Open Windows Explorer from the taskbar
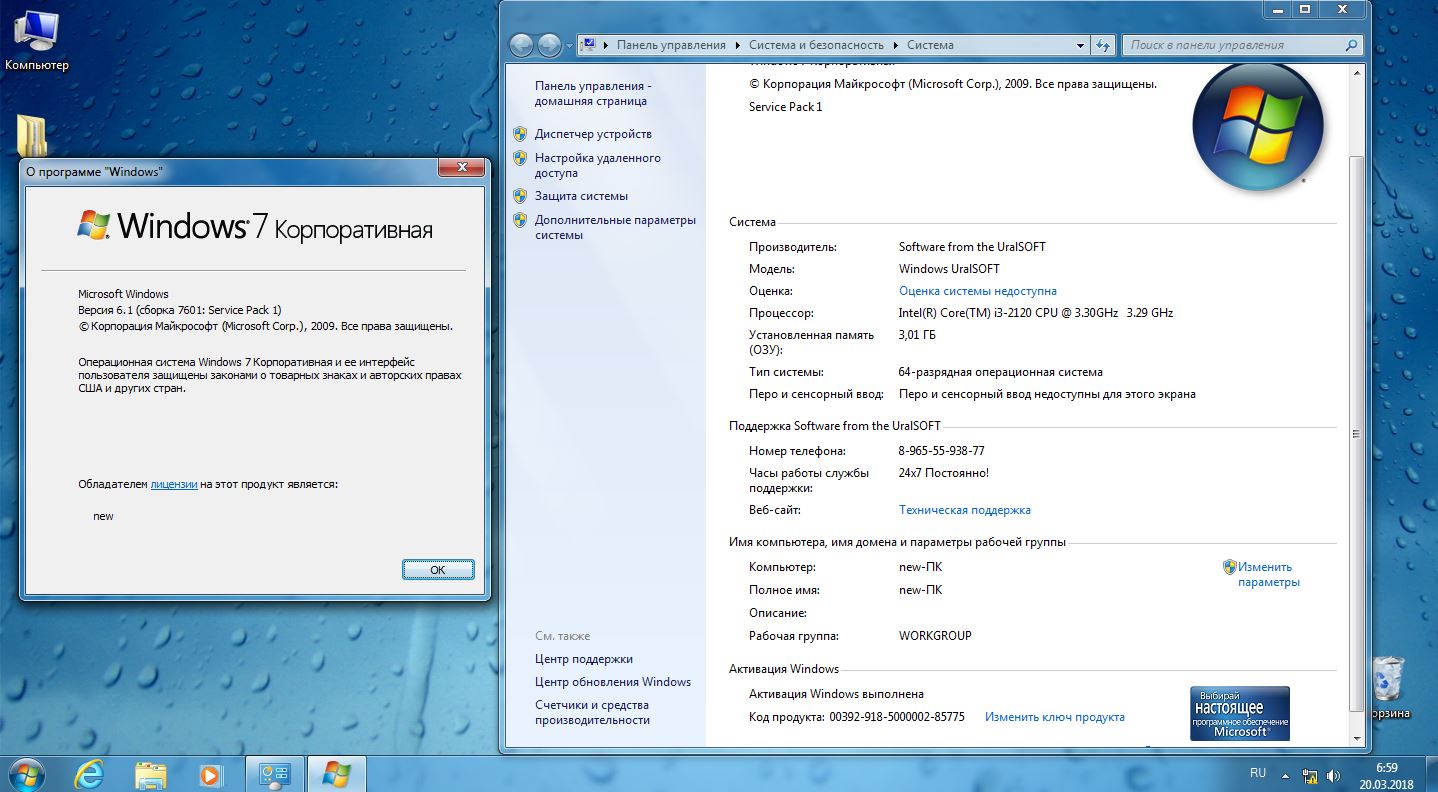Viewport: 1438px width, 792px height. (x=151, y=774)
